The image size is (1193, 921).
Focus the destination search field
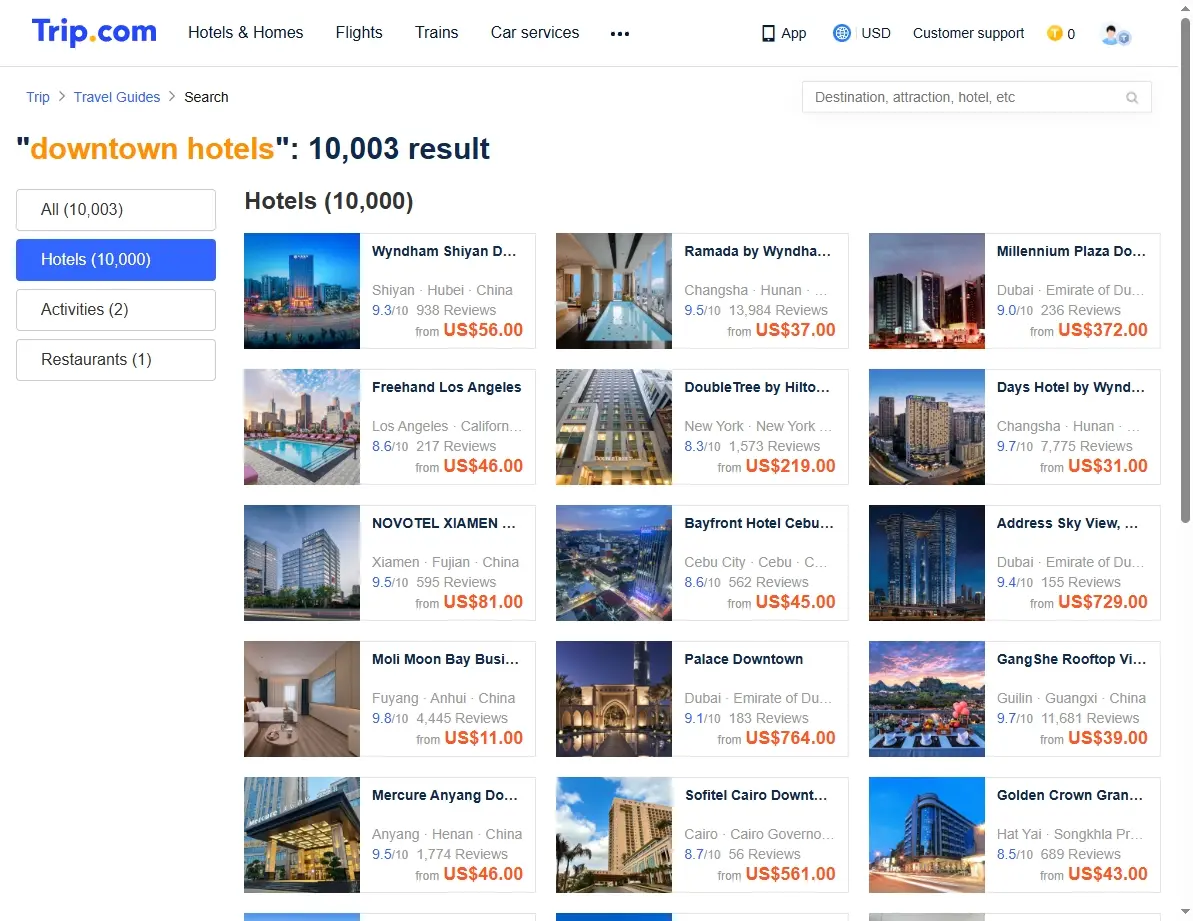click(976, 97)
